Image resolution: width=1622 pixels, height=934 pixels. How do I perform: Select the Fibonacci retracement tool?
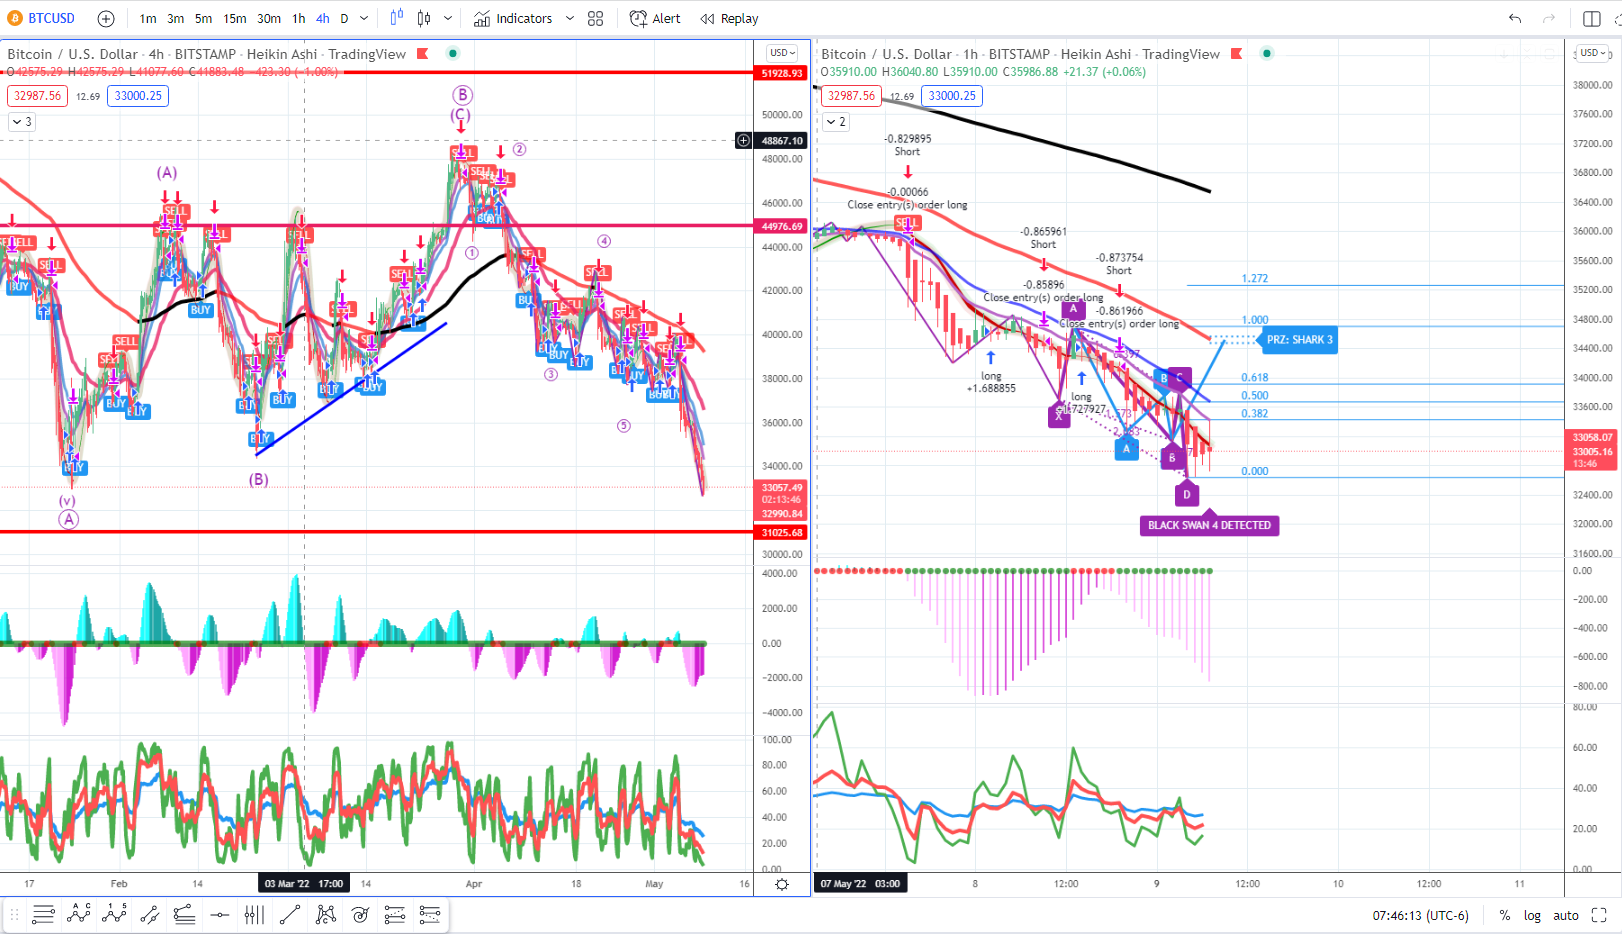395,914
